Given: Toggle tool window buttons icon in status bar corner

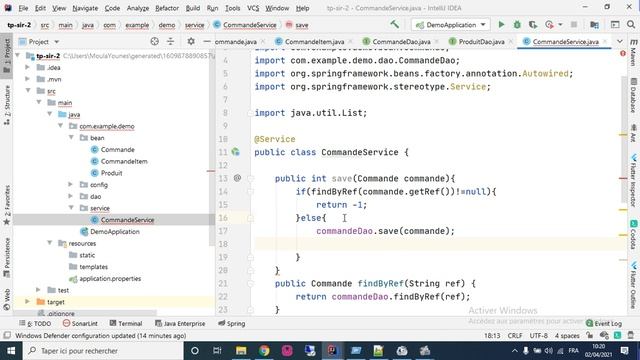Looking at the screenshot, I should [7, 336].
